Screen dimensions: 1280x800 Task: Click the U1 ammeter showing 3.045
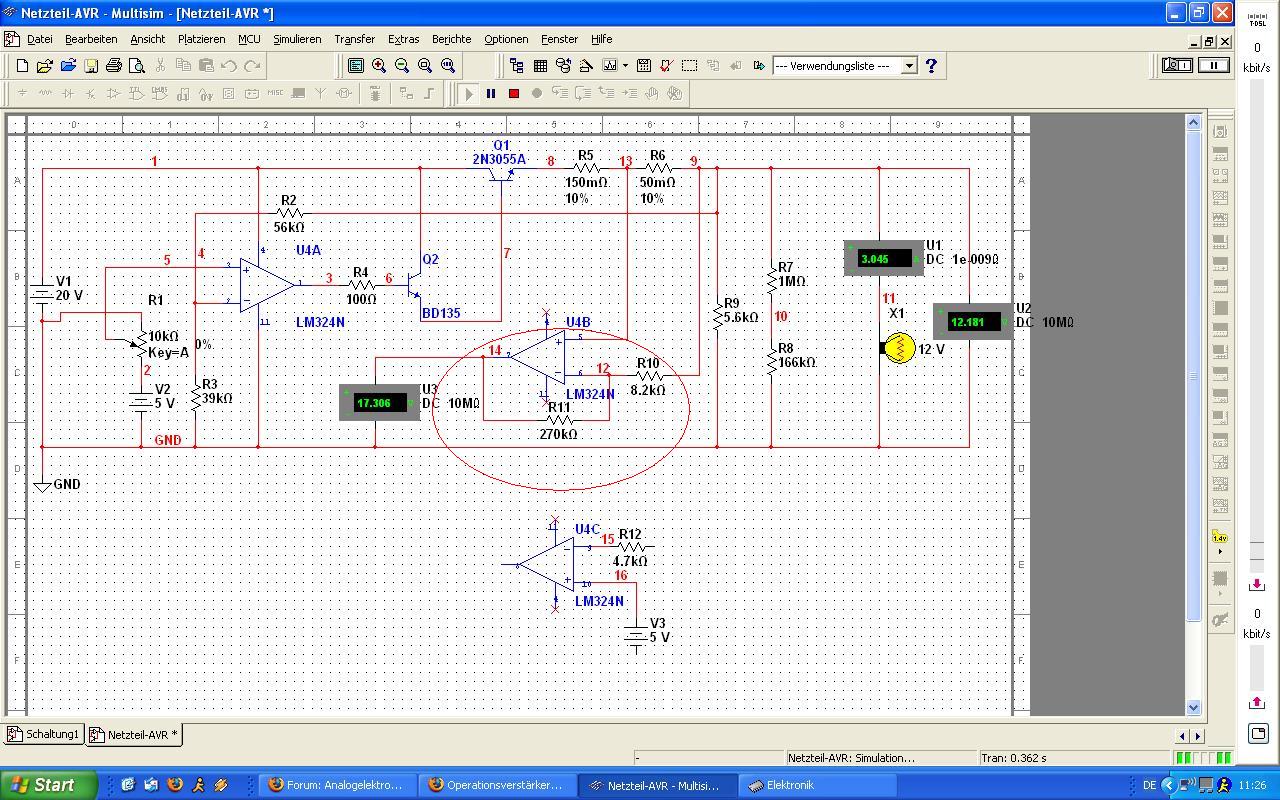884,258
